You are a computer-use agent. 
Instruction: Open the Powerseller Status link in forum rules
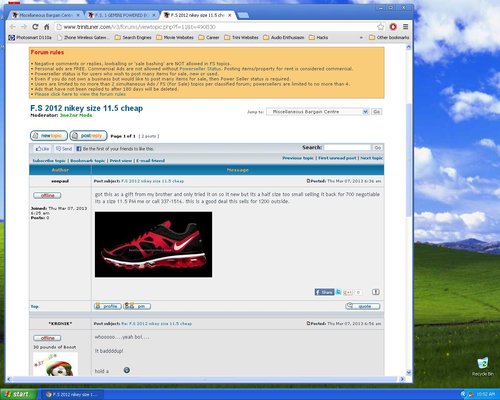[x=200, y=69]
